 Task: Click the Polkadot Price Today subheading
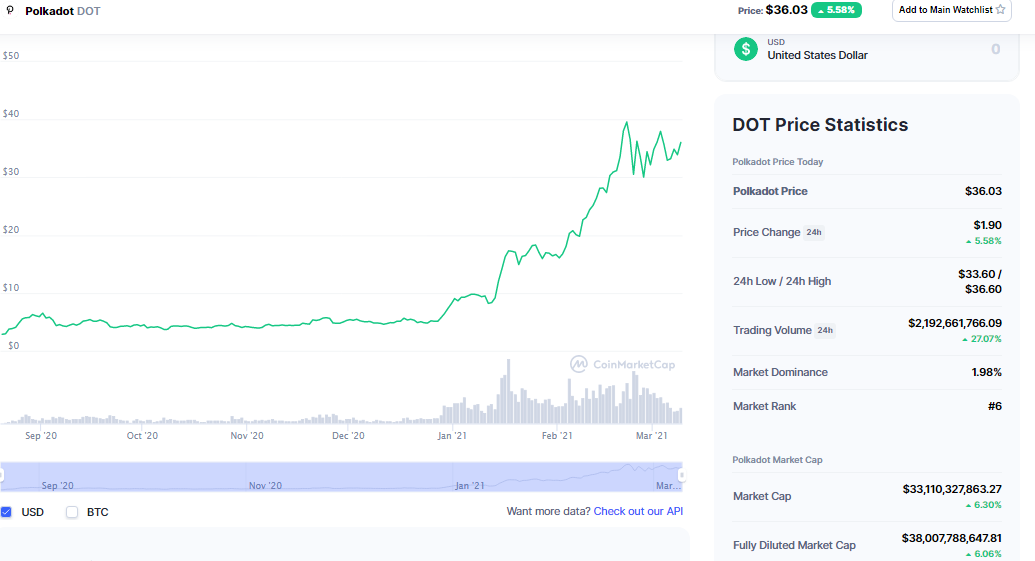778,162
